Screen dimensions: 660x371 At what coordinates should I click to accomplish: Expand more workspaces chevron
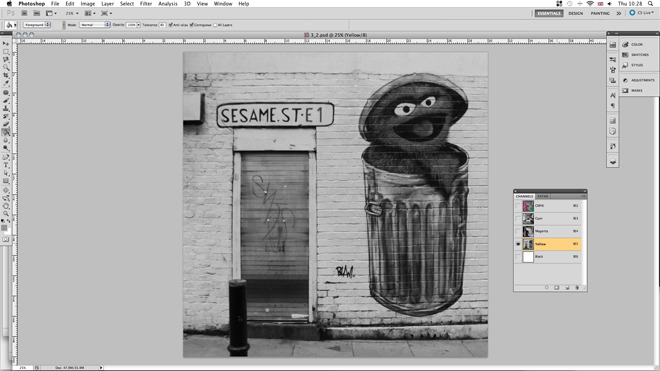tap(619, 13)
